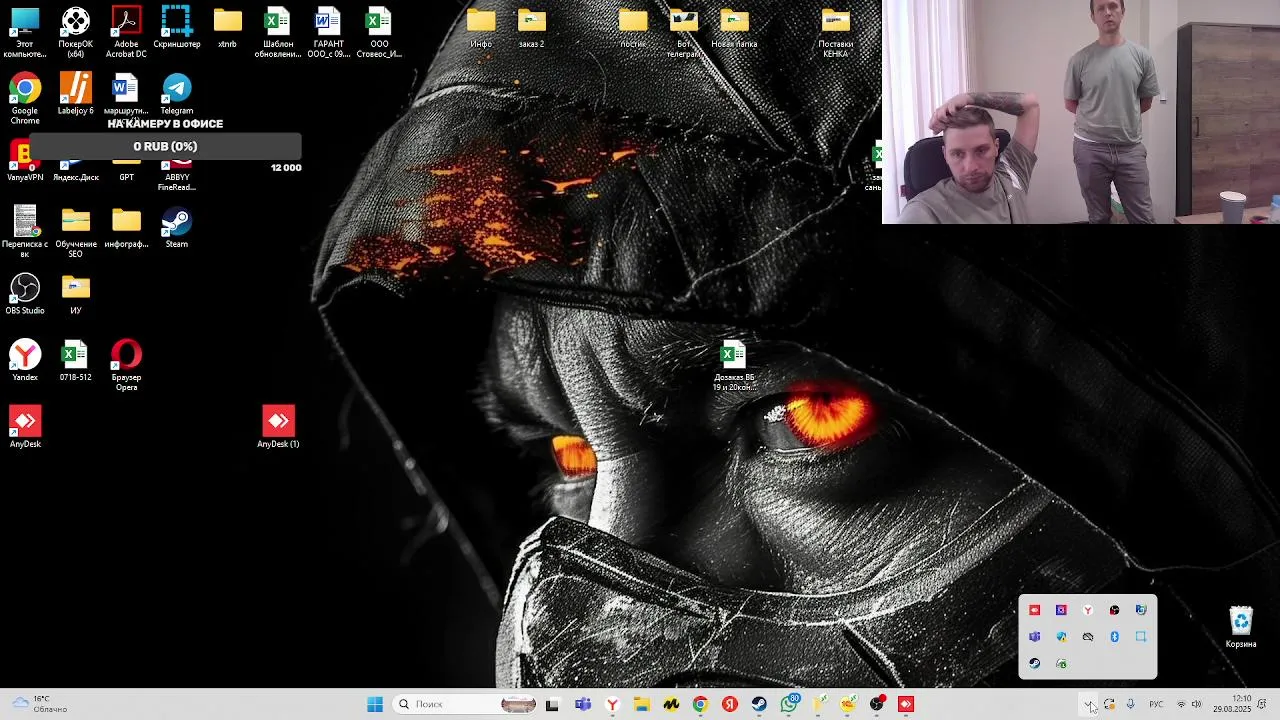Click cloud sync icon in tray overflow

coord(1088,637)
